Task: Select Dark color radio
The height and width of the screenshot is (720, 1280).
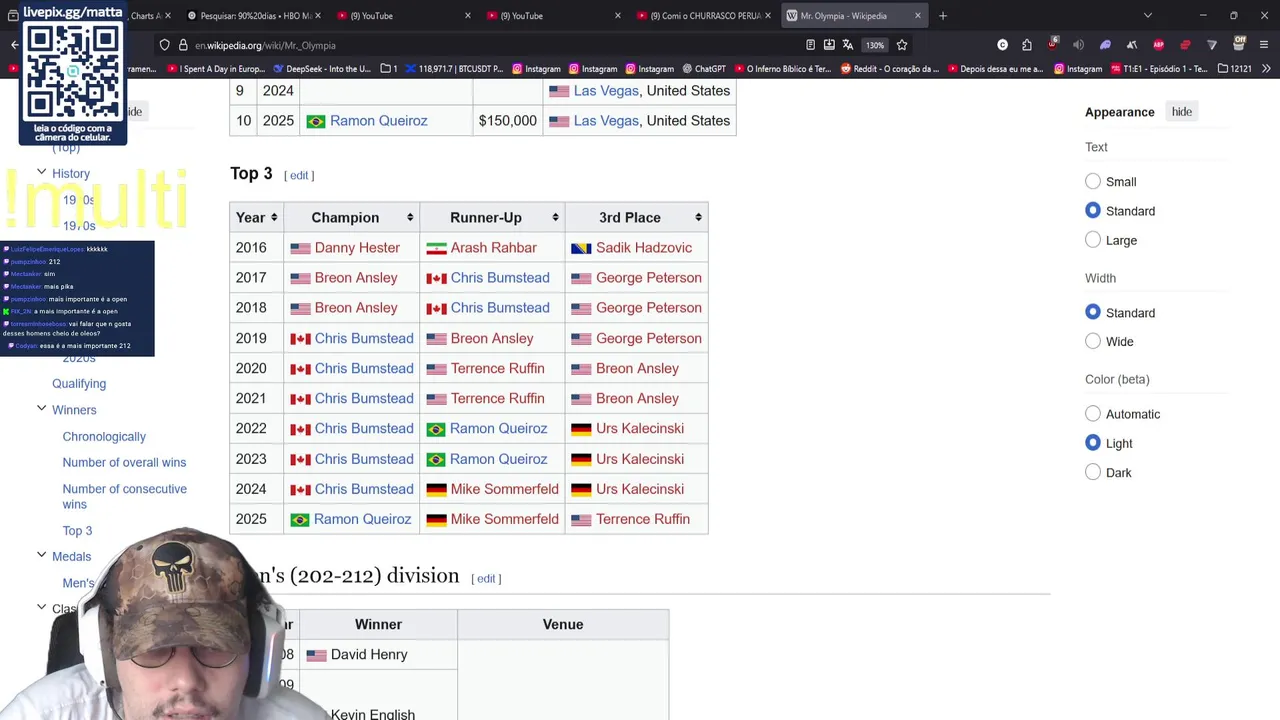Action: 1093,473
